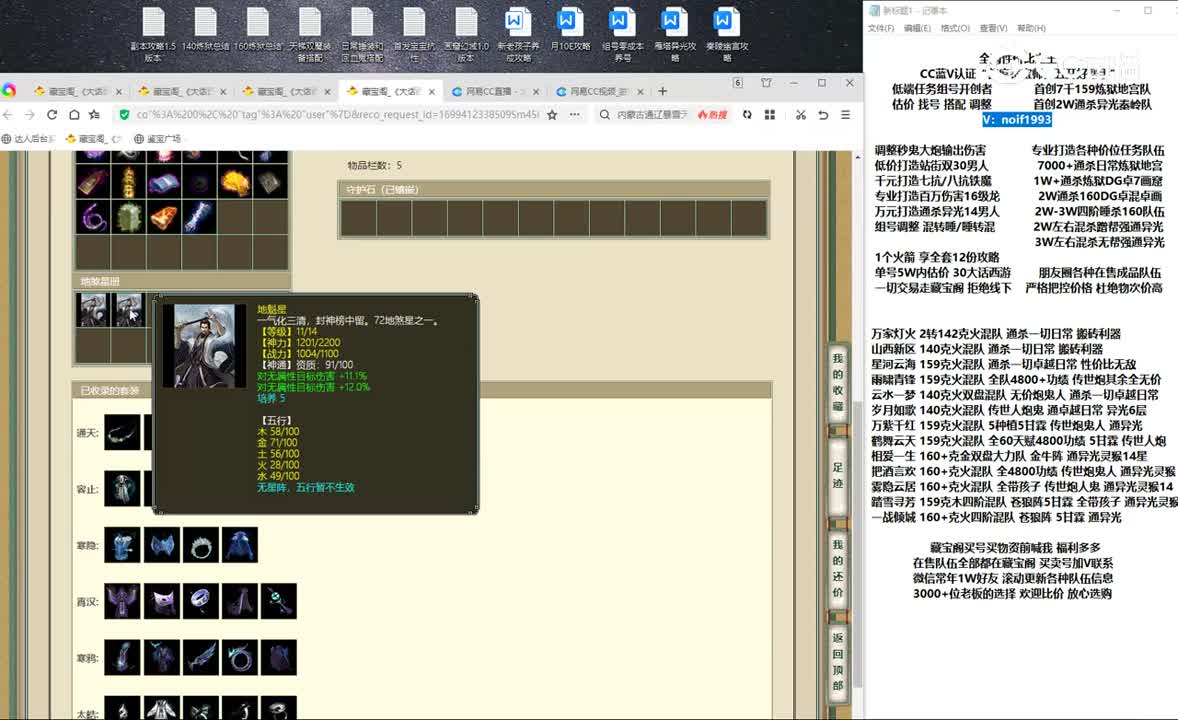Click the browser forward arrow
The image size is (1178, 720).
(x=29, y=115)
